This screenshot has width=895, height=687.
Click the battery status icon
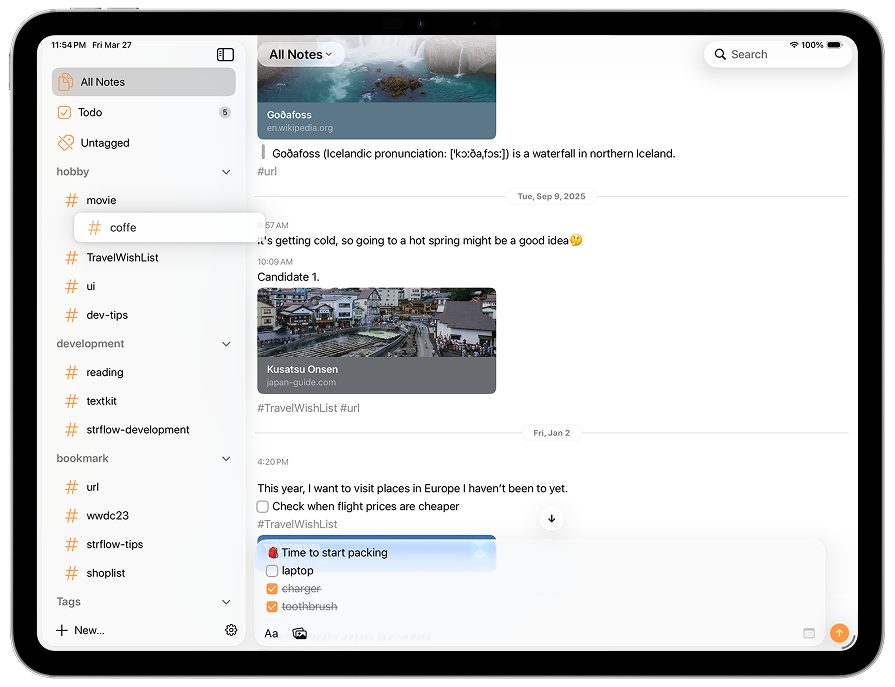[834, 45]
